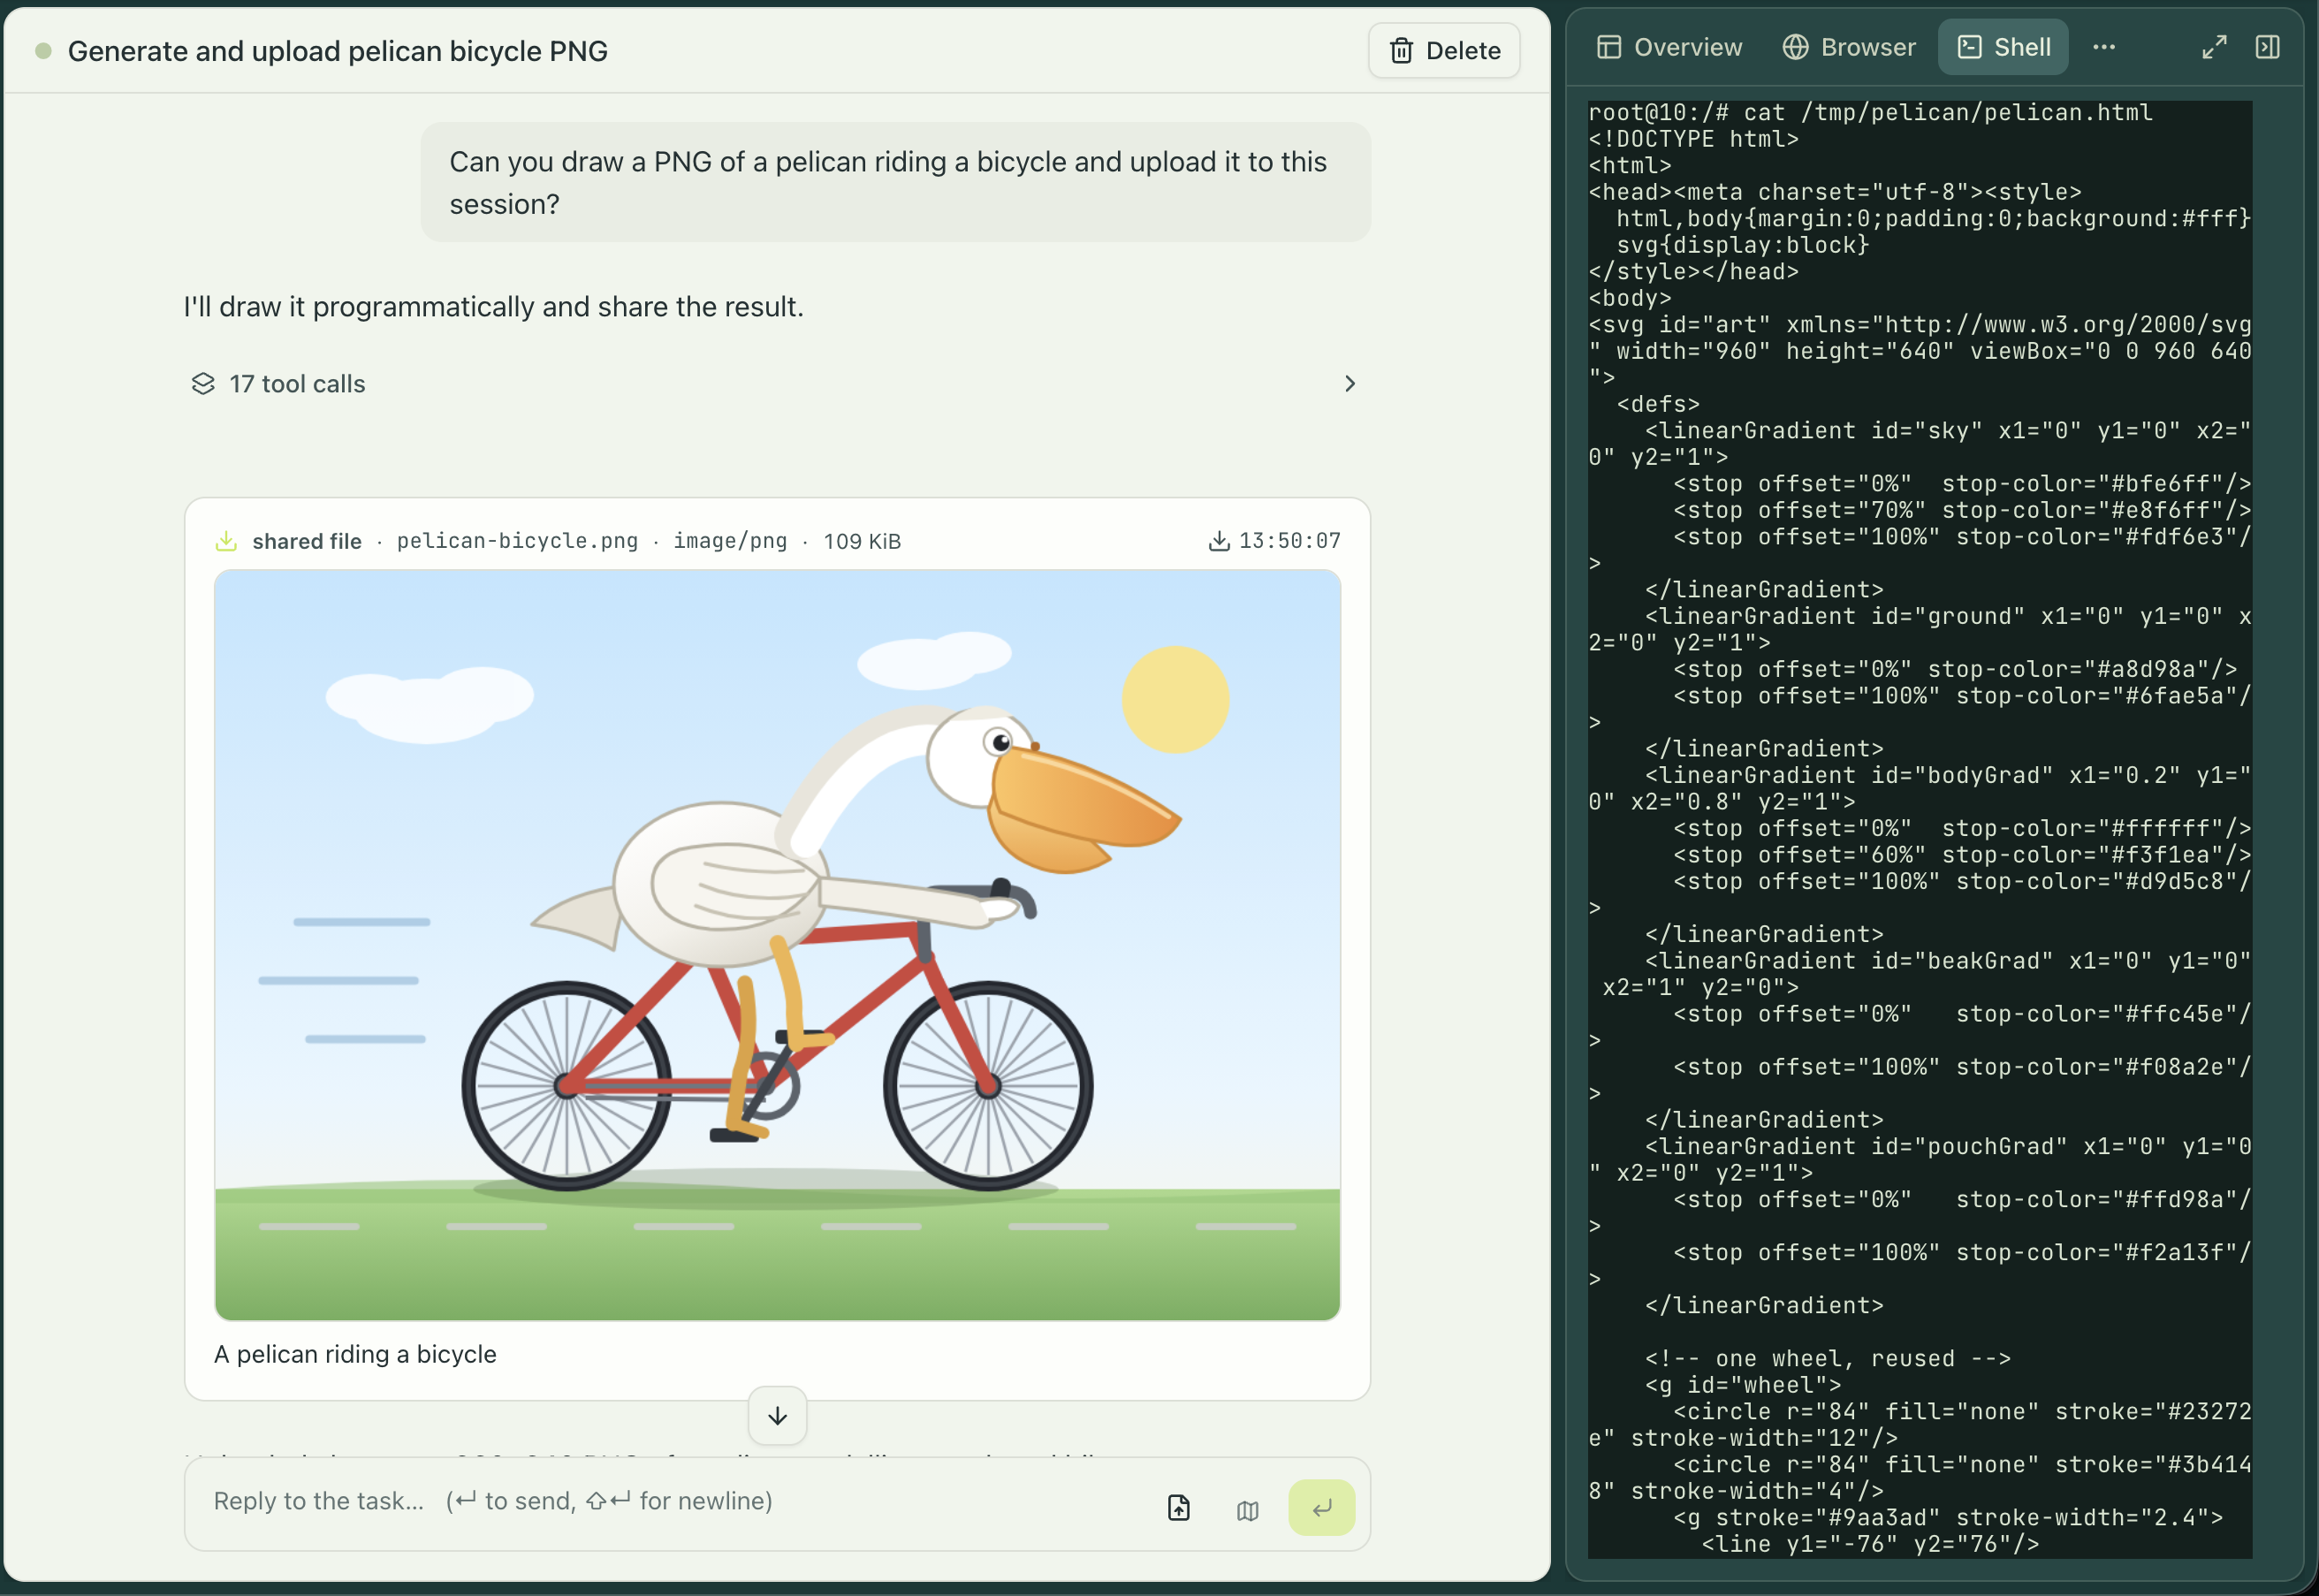Download the file via timestamp download icon
This screenshot has height=1596, width=2319.
(1218, 541)
